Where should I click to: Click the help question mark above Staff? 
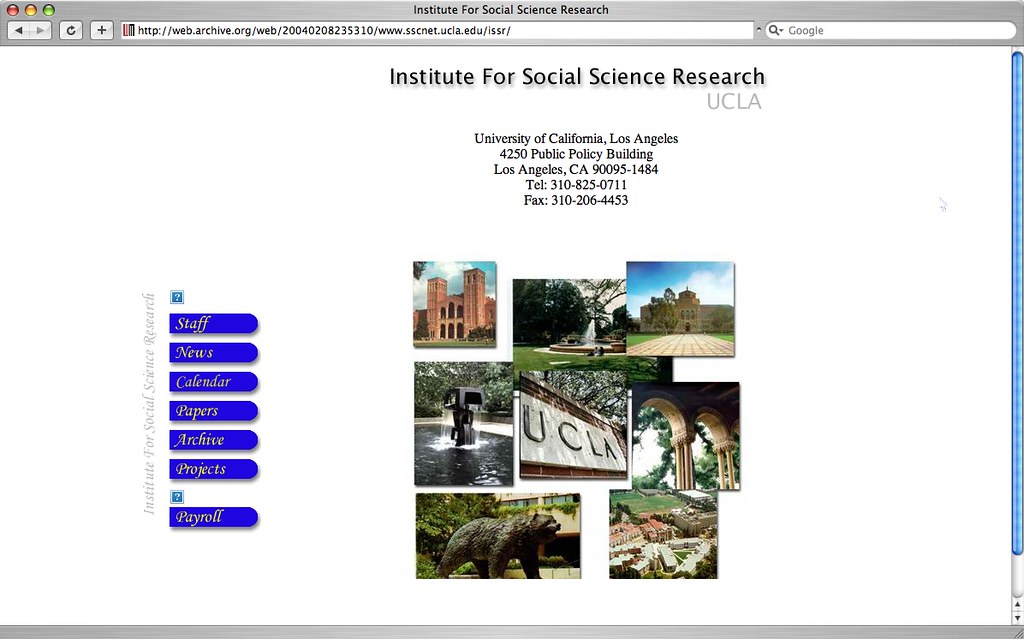(176, 297)
